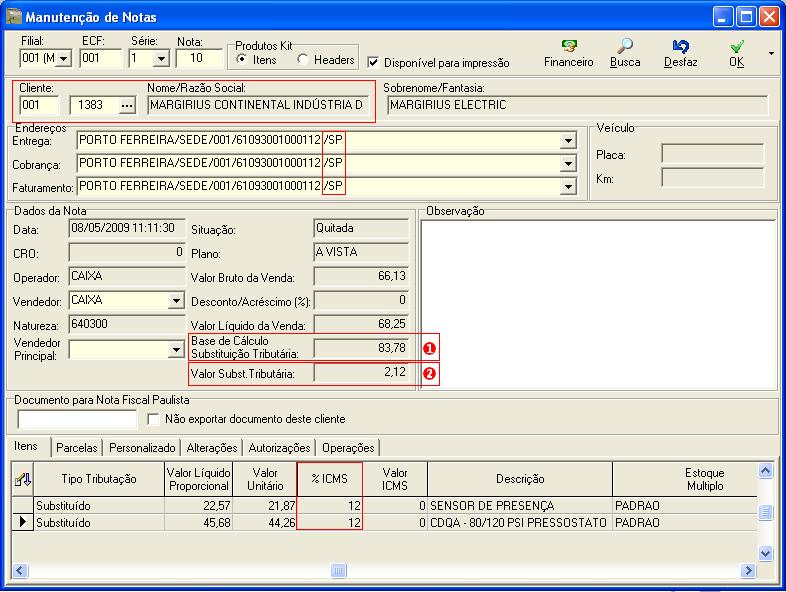
Task: Confirm with the OK checkmark icon
Action: point(736,47)
